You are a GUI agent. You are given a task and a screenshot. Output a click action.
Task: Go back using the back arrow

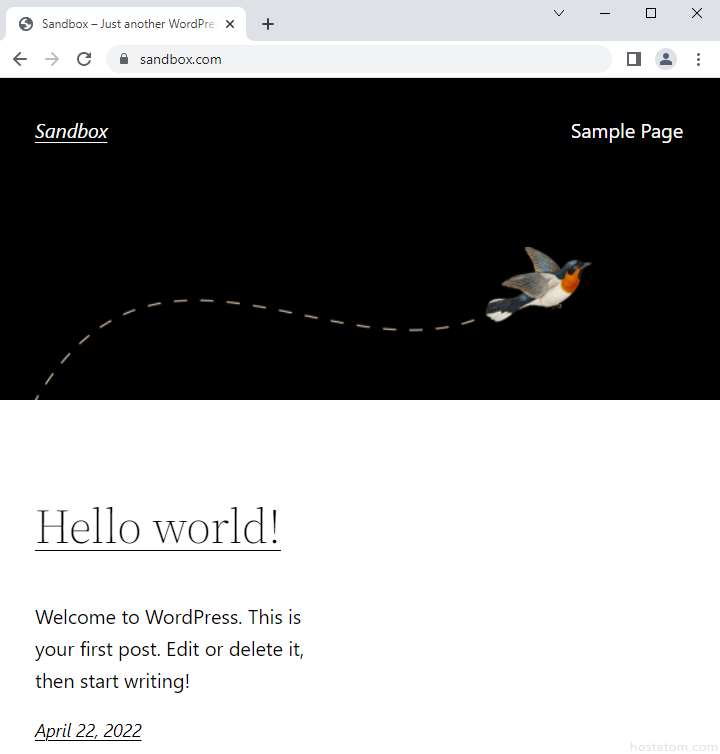coord(20,59)
